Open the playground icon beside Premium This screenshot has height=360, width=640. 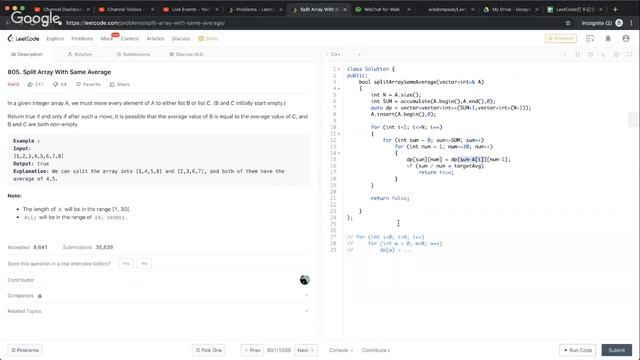point(590,38)
